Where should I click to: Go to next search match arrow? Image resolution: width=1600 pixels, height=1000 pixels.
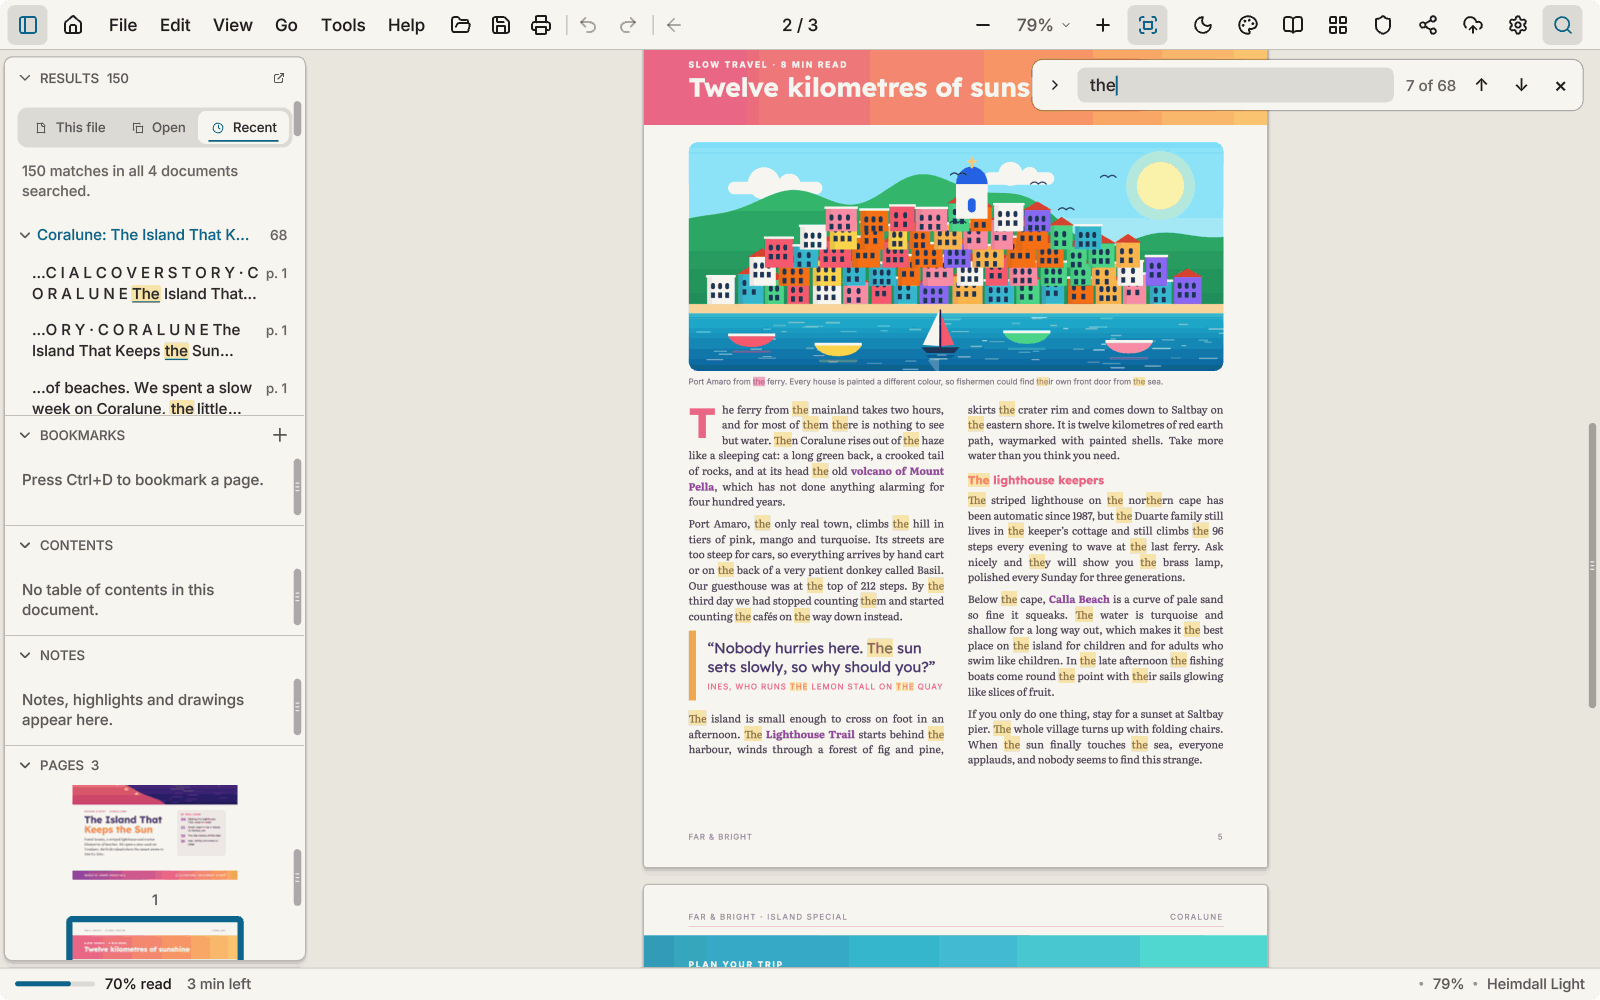coord(1521,85)
